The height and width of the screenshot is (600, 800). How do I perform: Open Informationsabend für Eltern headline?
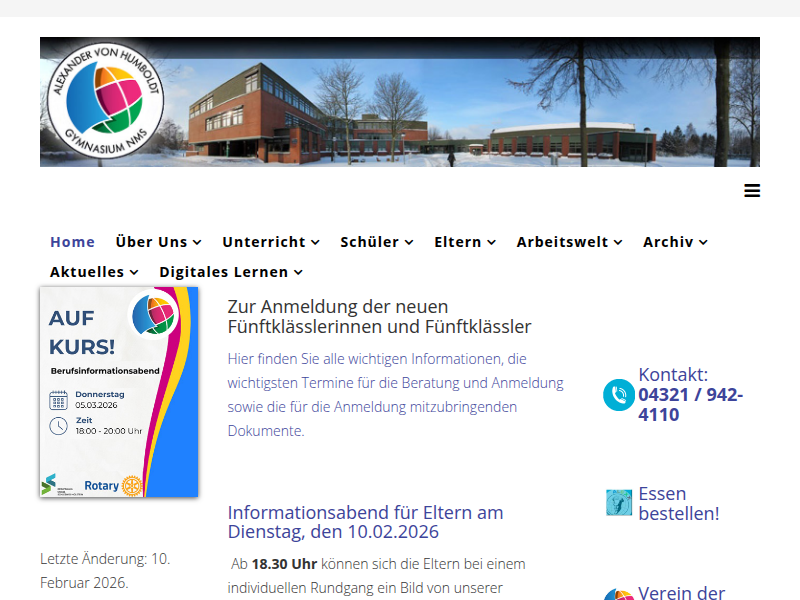click(x=365, y=522)
